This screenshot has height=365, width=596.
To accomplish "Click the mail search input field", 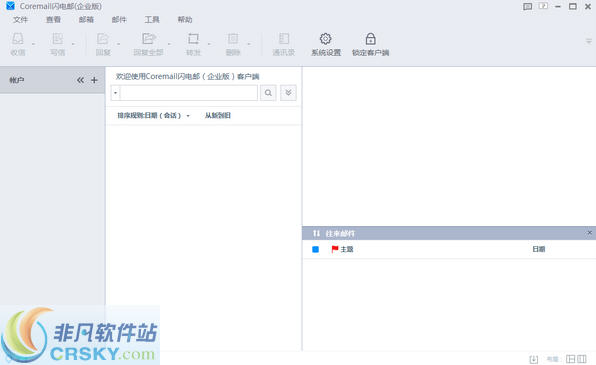I will pyautogui.click(x=189, y=93).
